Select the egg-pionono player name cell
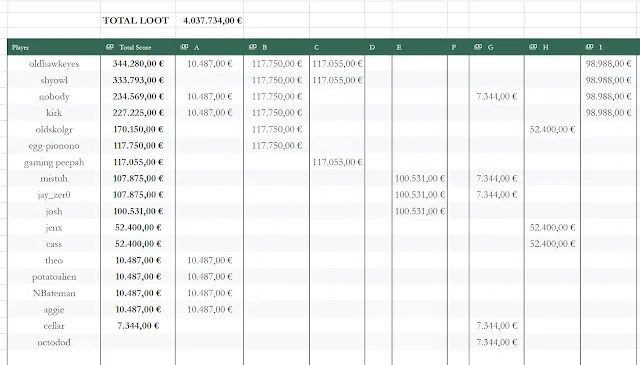The height and width of the screenshot is (365, 640). click(x=54, y=146)
